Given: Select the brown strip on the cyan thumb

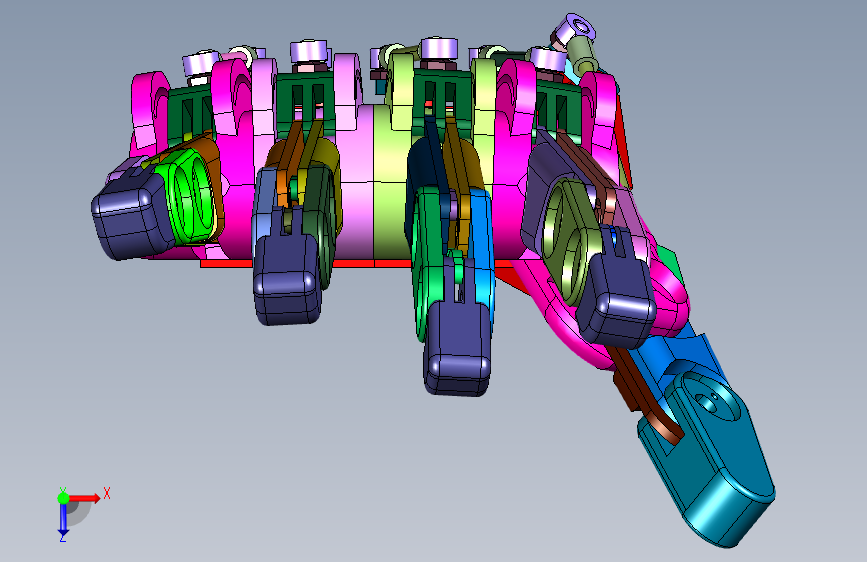Looking at the screenshot, I should tap(648, 394).
